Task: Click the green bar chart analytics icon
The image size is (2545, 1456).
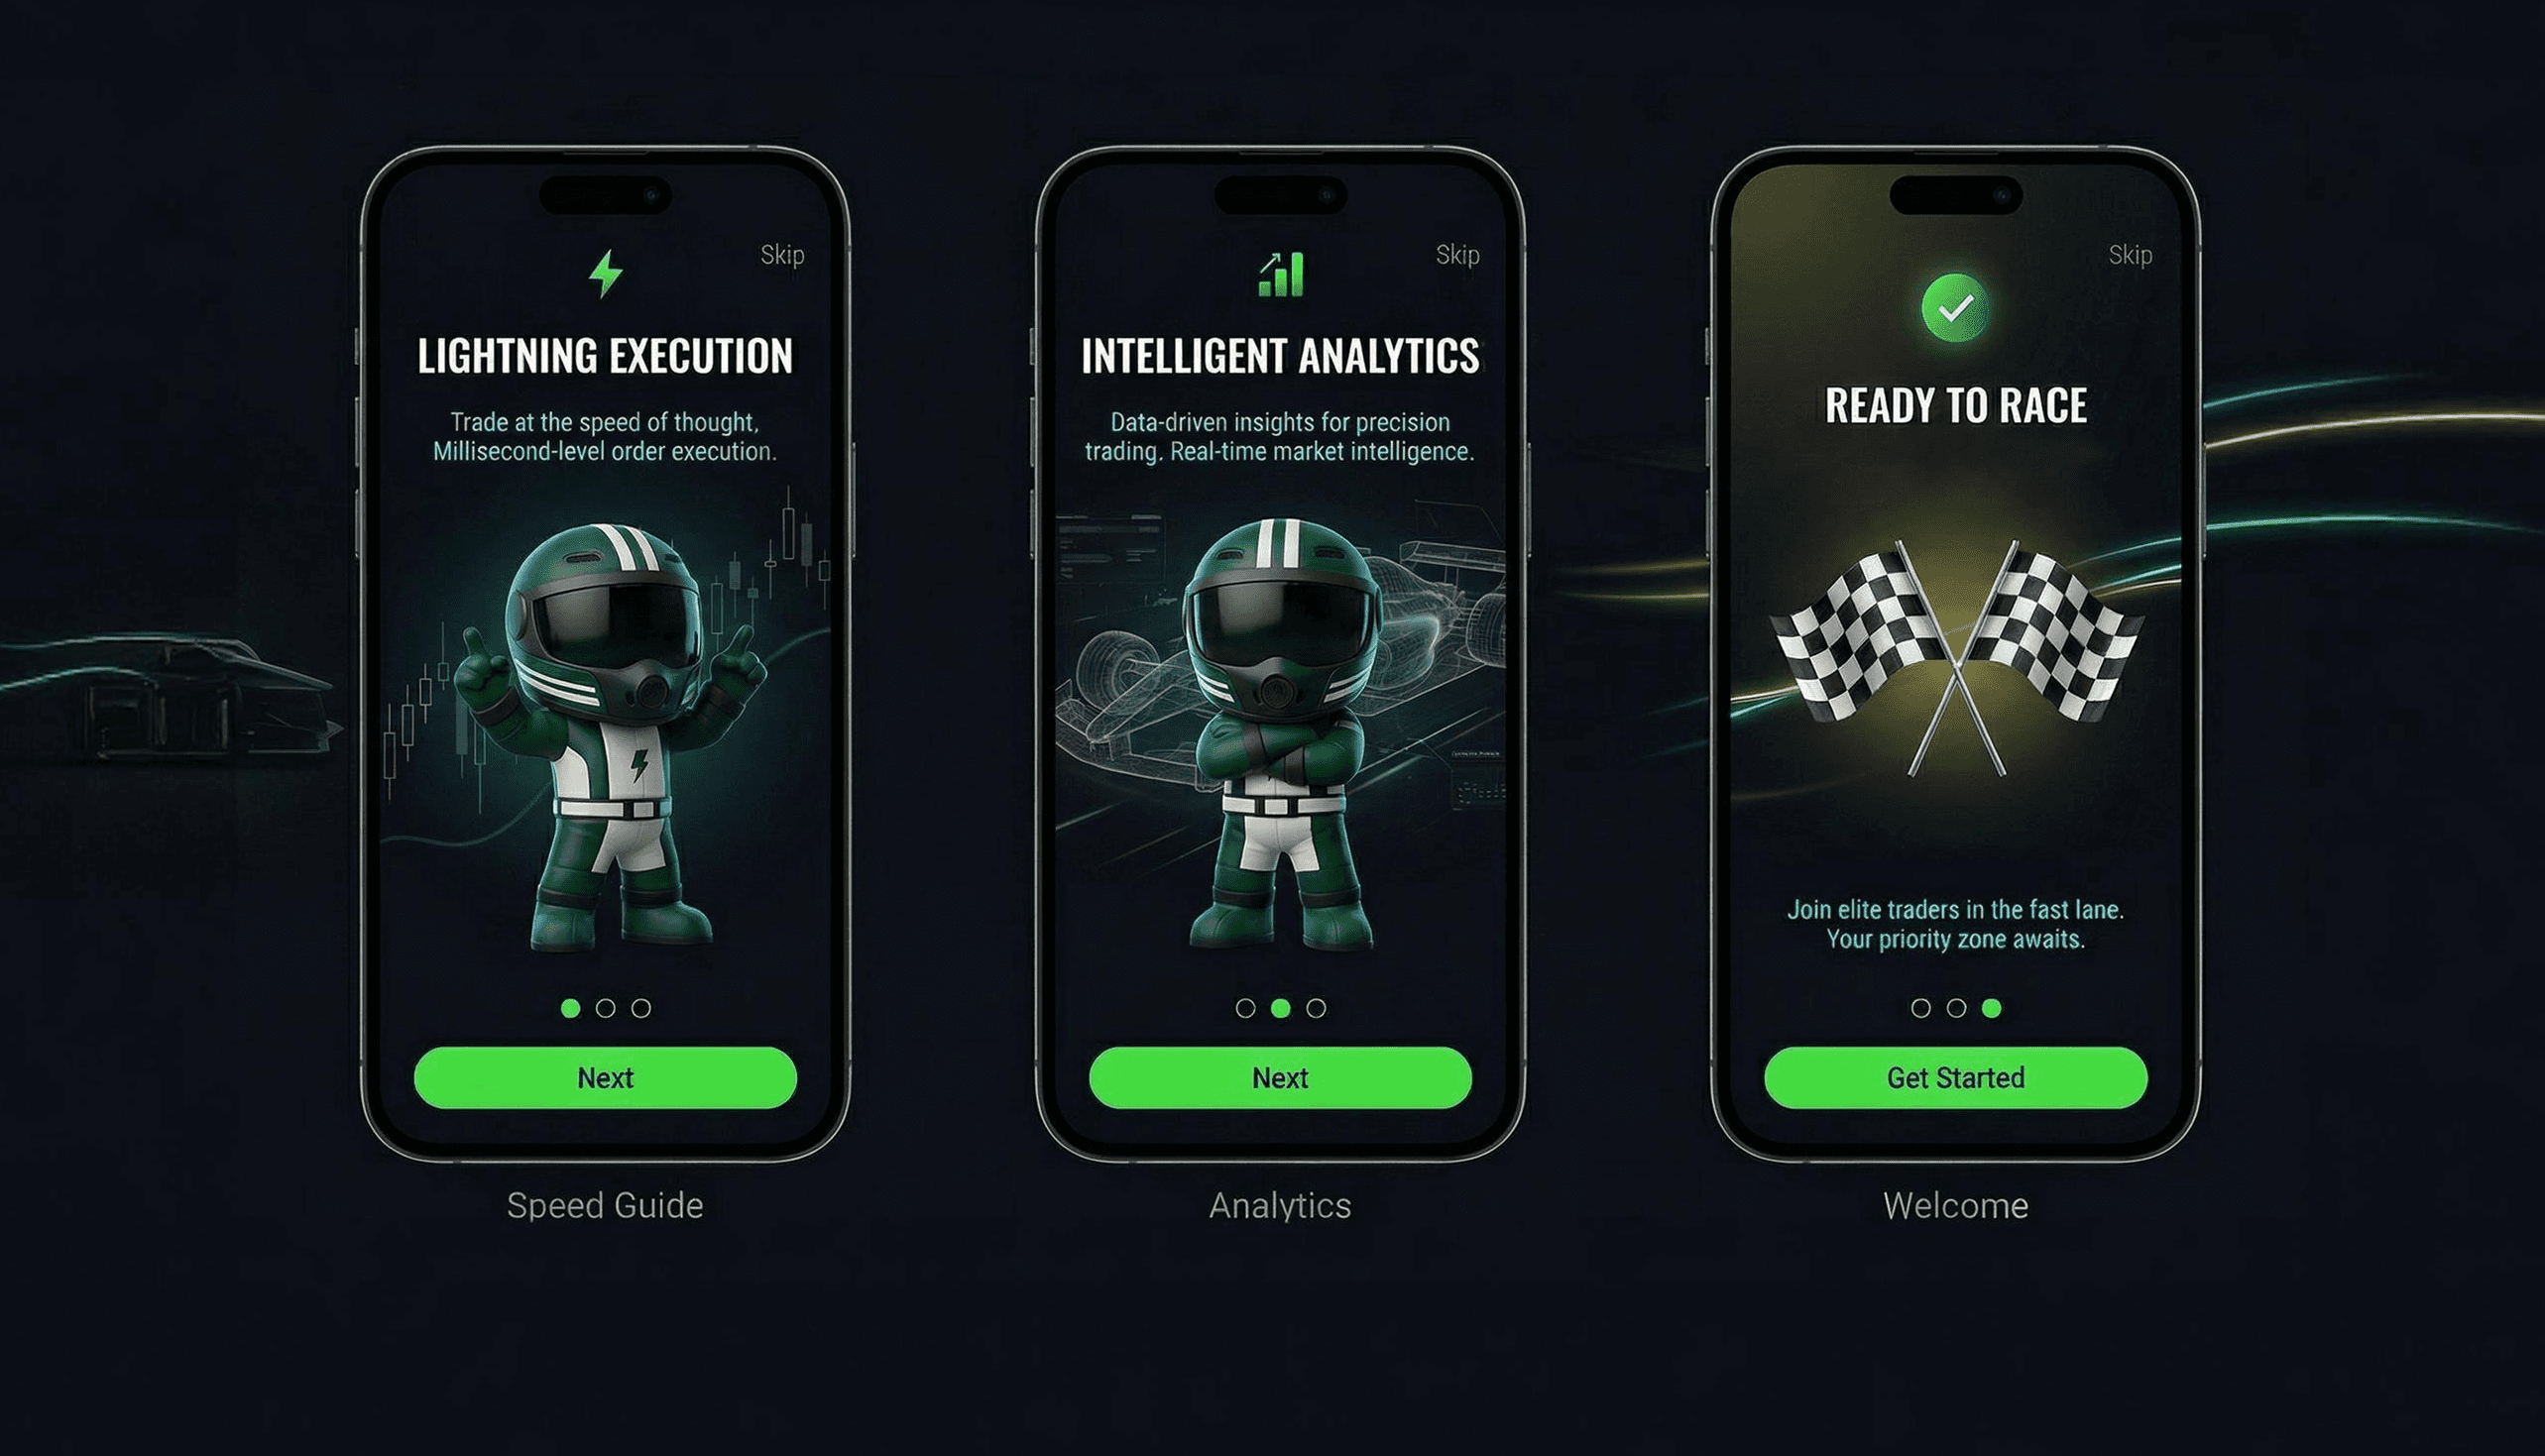Action: pos(1280,274)
